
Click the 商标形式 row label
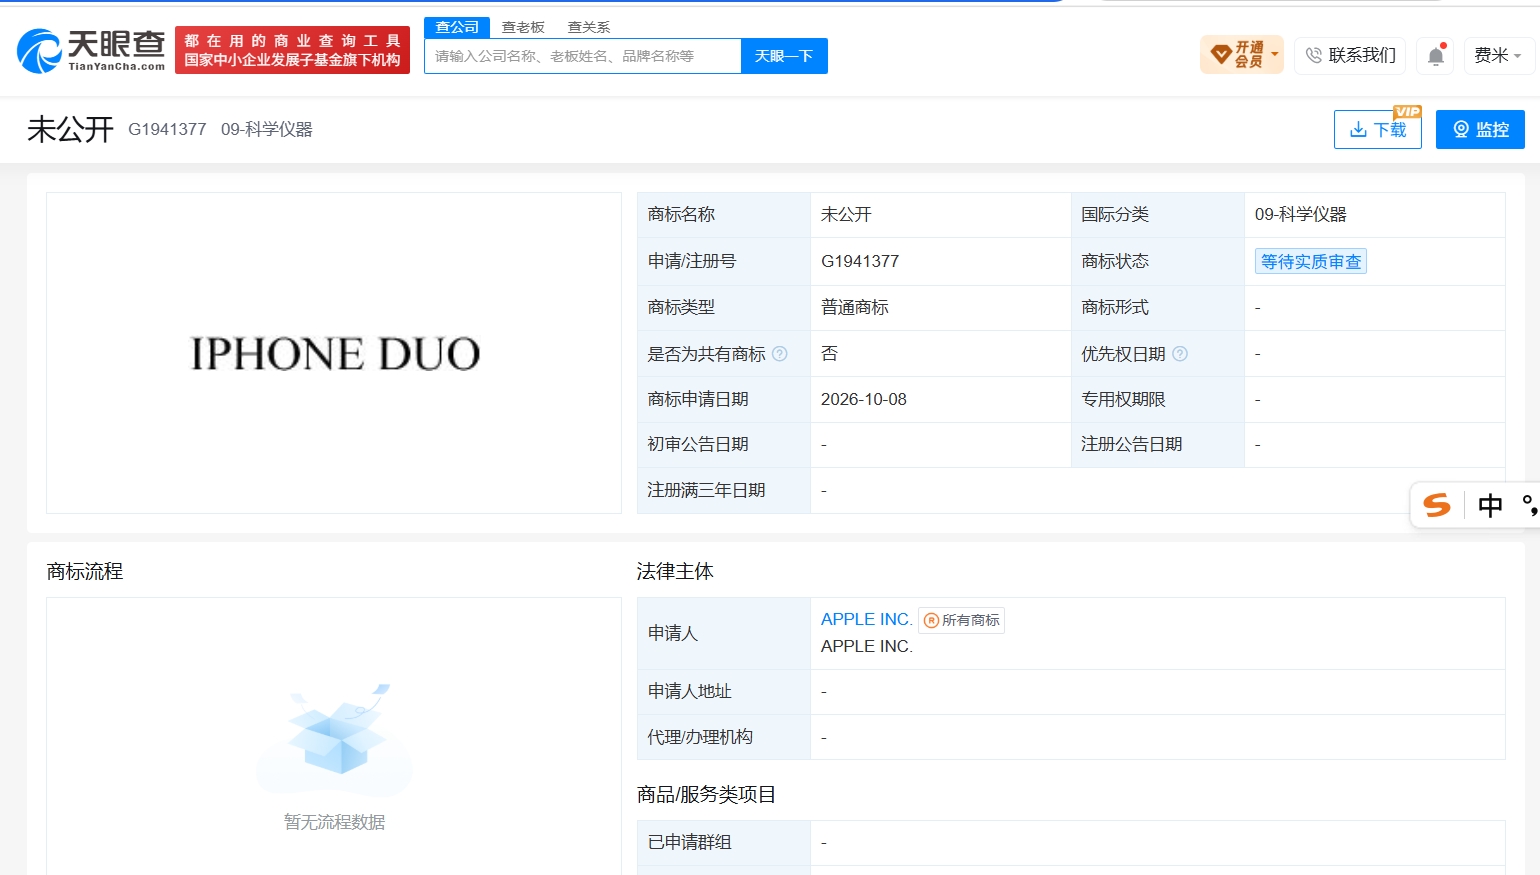[x=1115, y=307]
